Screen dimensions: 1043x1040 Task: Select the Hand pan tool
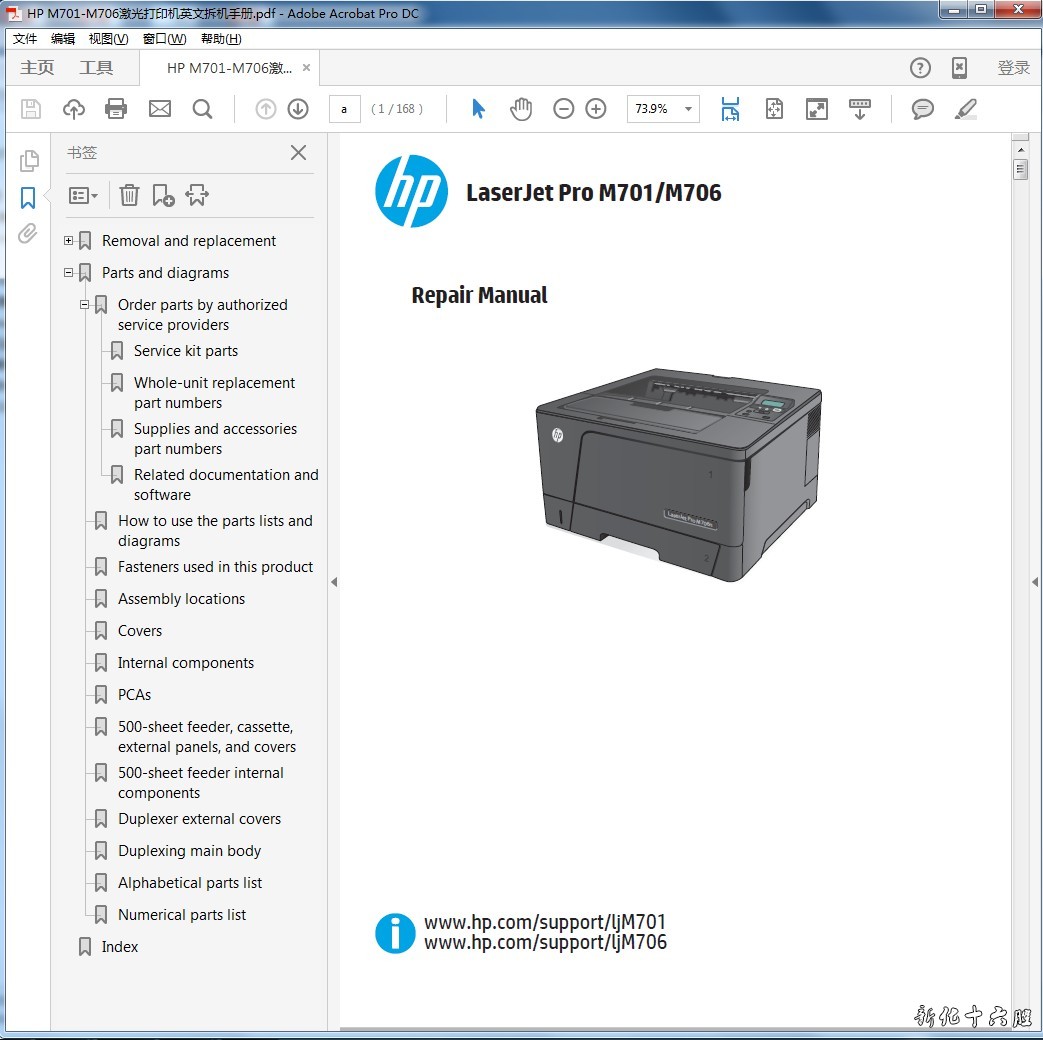(521, 109)
